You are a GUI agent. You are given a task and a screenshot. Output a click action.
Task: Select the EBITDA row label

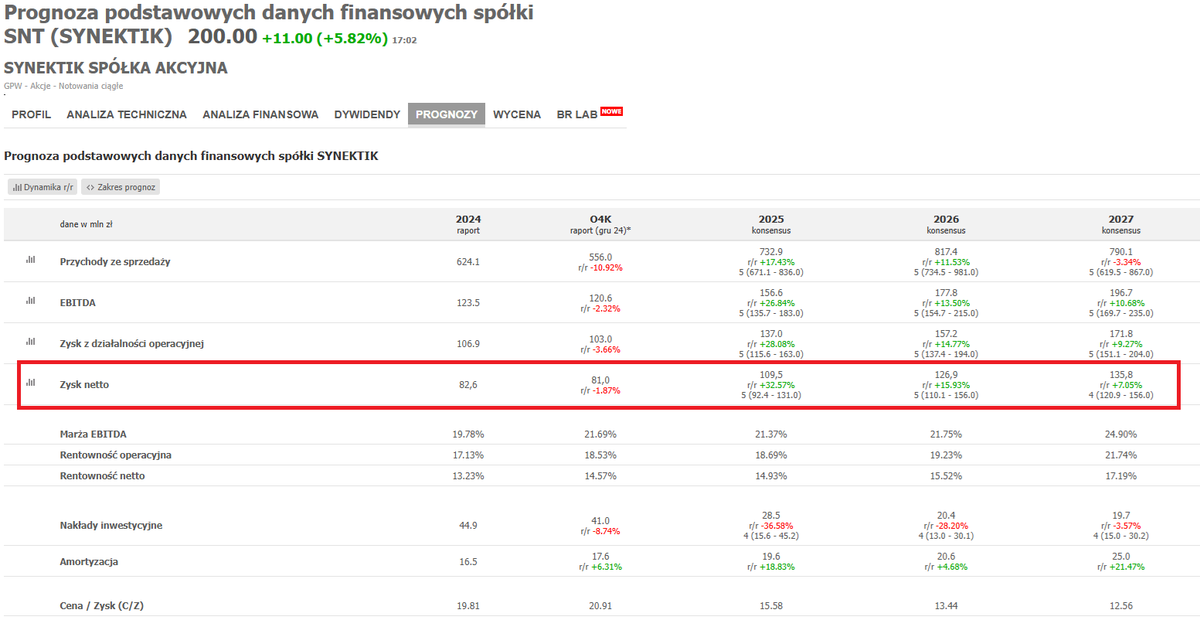pyautogui.click(x=78, y=303)
